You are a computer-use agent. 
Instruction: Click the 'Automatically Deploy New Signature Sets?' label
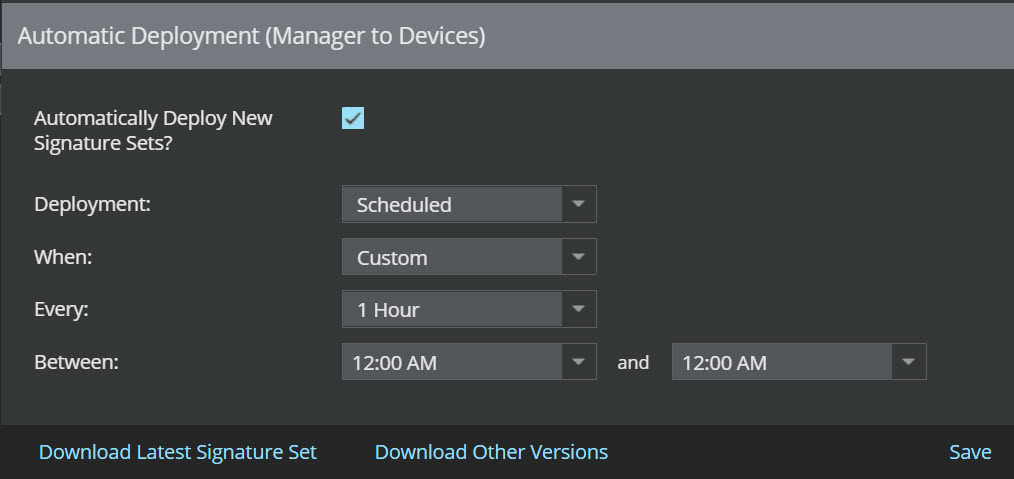[x=153, y=131]
